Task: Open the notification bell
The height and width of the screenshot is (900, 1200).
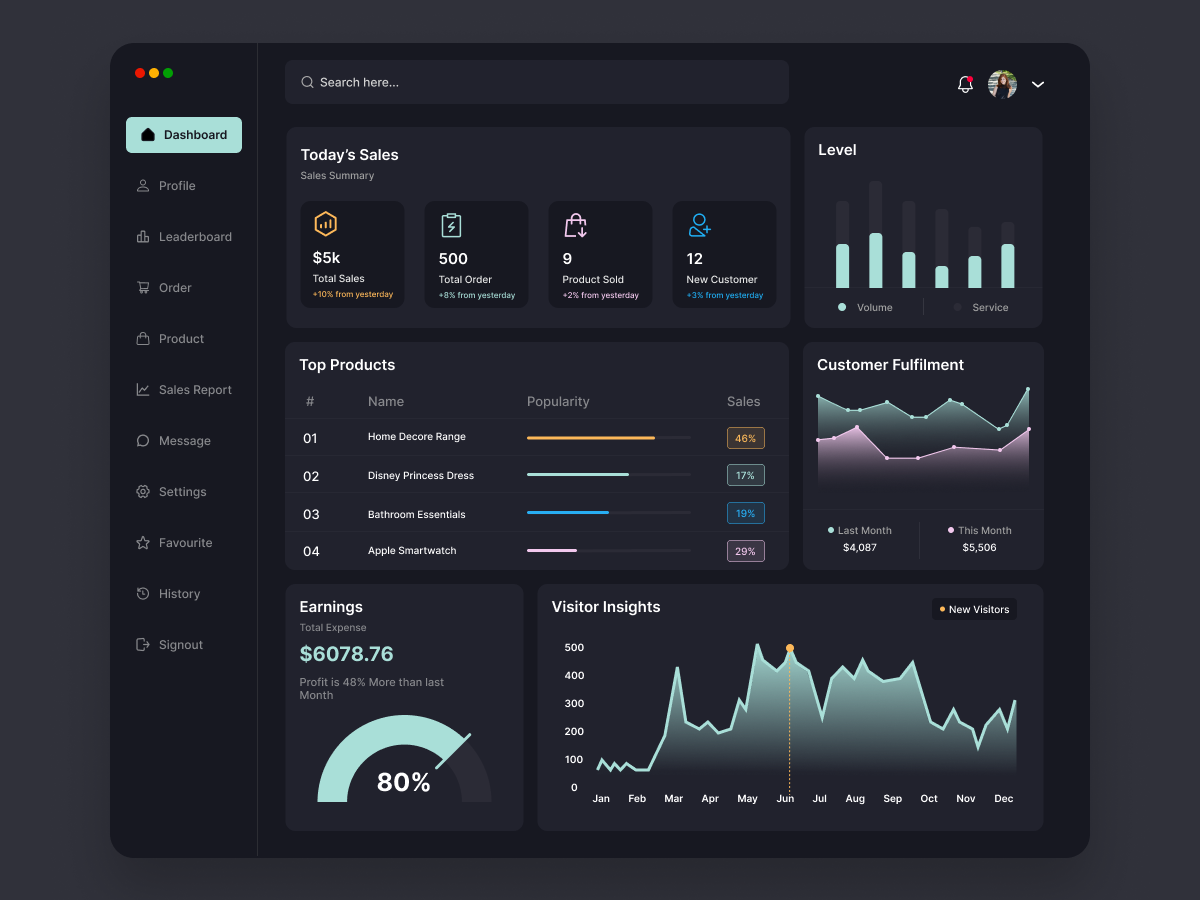Action: (x=964, y=84)
